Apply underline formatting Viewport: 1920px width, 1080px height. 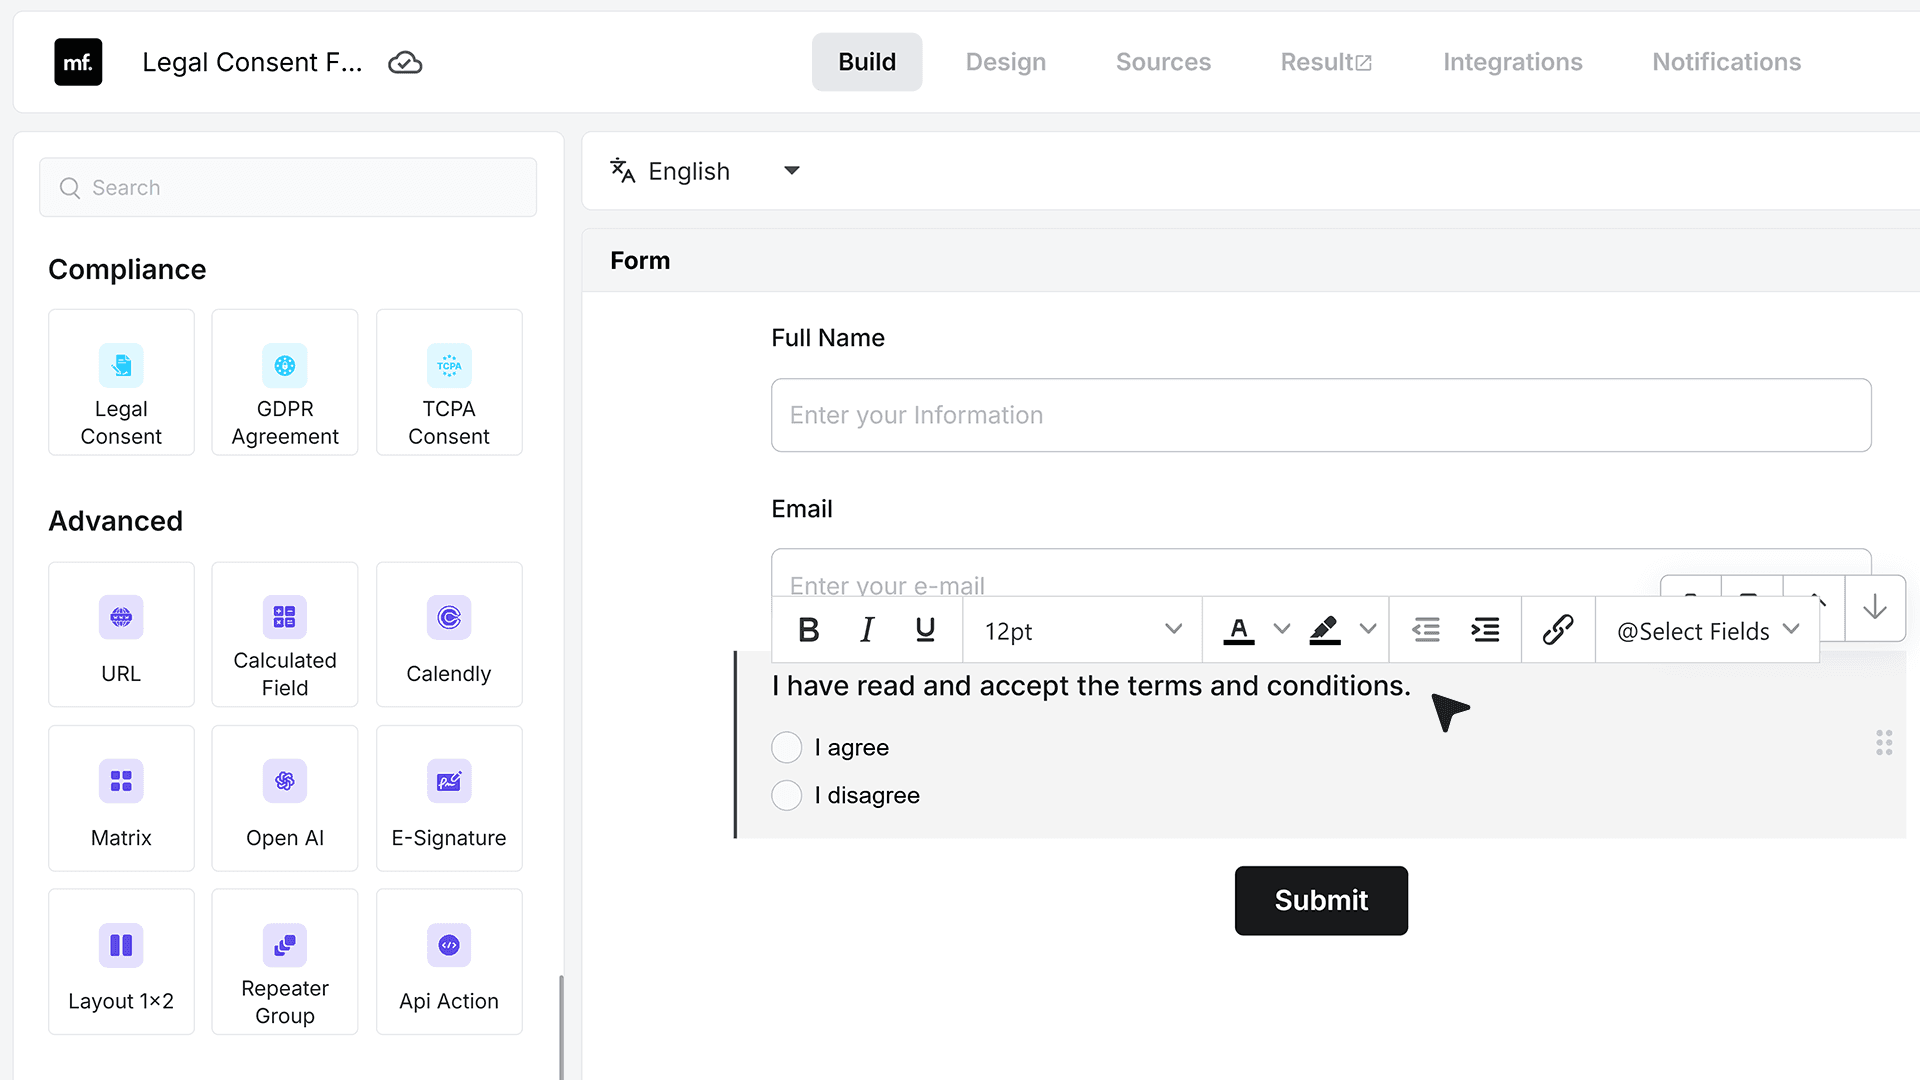tap(925, 630)
